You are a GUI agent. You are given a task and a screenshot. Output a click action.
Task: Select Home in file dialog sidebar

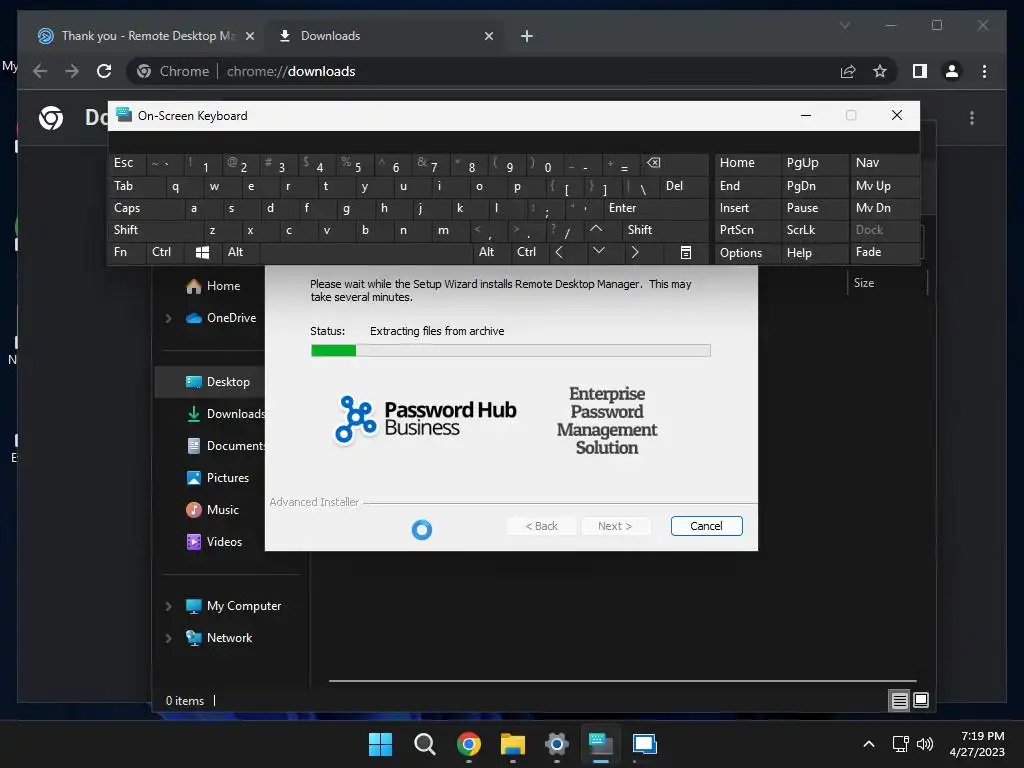pos(213,286)
